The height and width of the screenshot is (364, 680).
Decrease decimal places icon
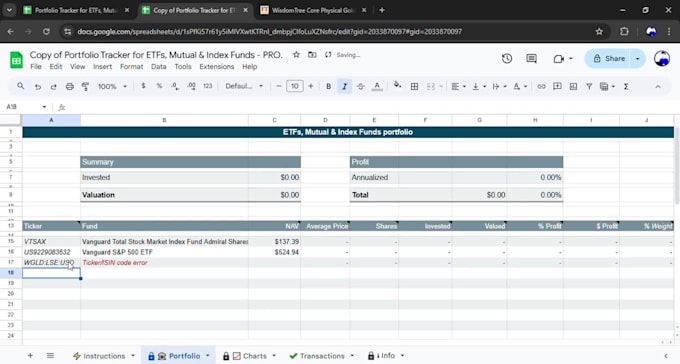coord(175,86)
